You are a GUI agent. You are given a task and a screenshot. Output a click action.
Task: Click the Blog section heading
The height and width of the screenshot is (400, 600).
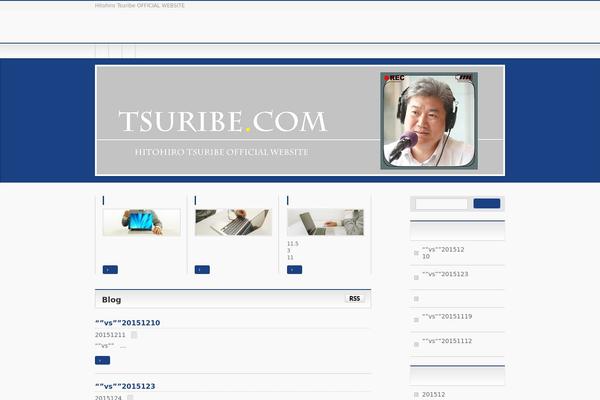click(111, 300)
